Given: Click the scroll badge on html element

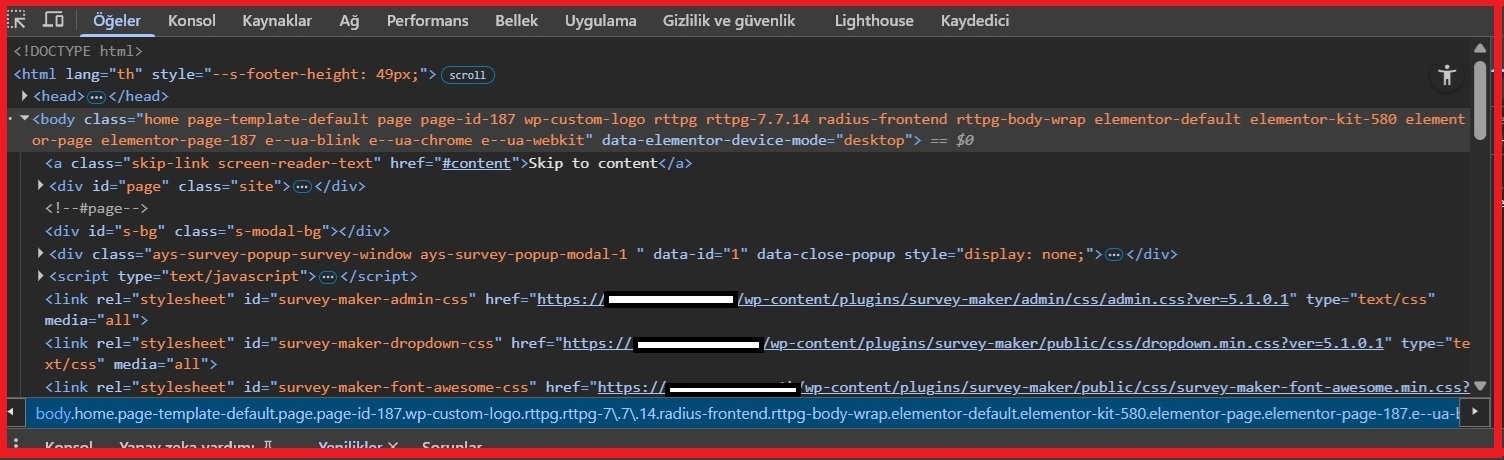Looking at the screenshot, I should coord(468,75).
